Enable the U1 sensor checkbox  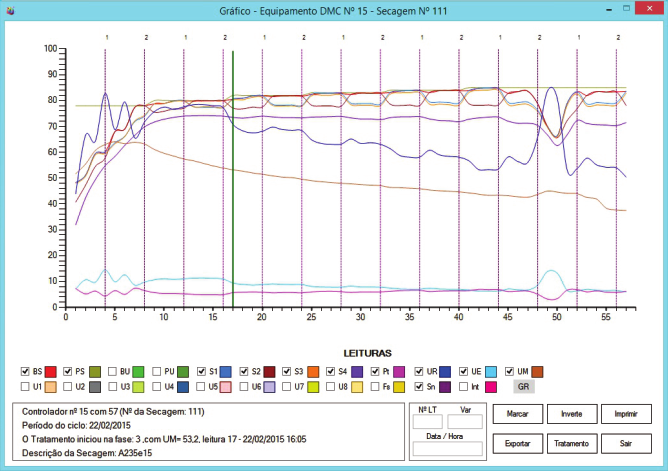25,385
